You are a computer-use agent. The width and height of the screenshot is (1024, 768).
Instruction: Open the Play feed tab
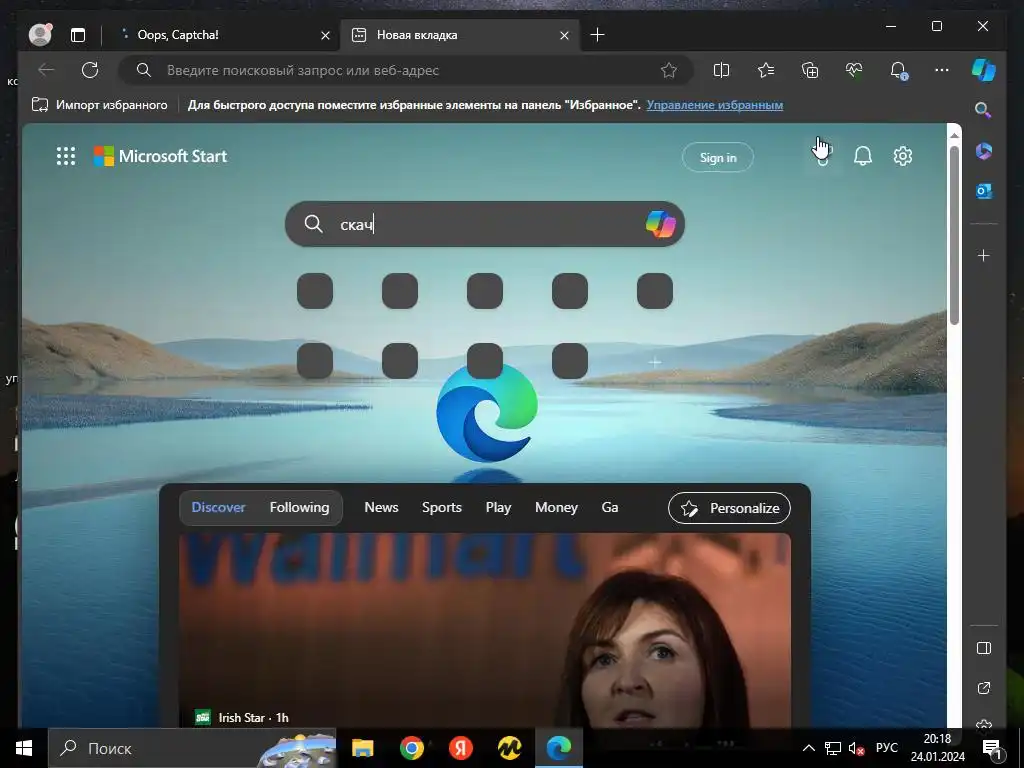(x=498, y=507)
